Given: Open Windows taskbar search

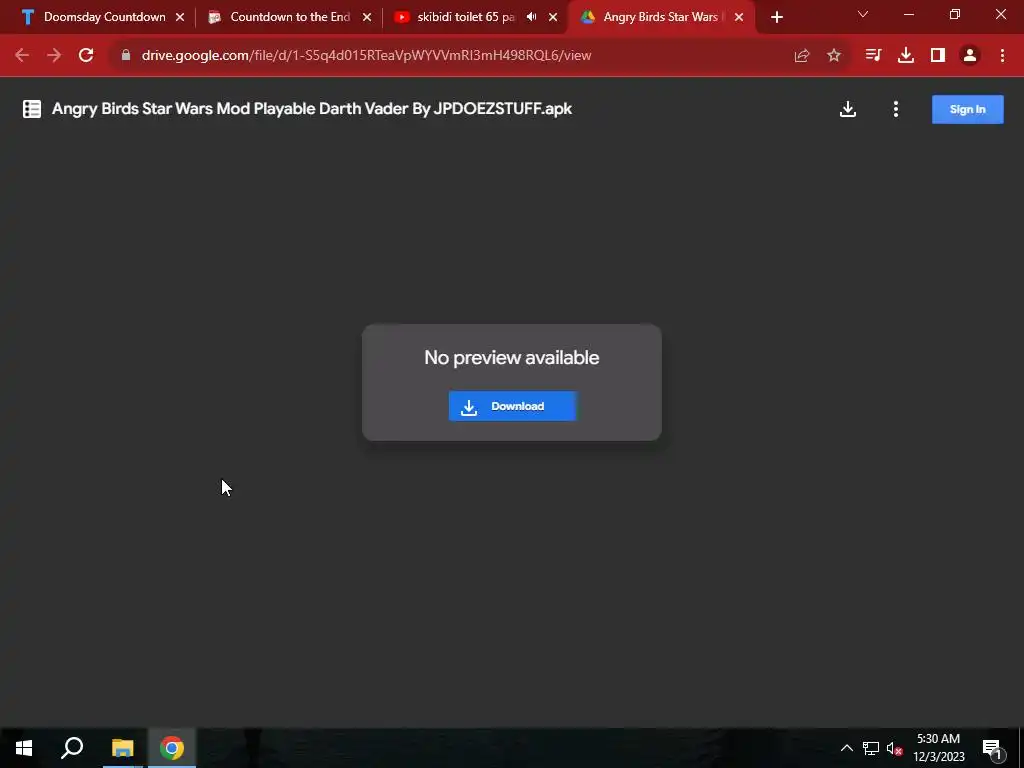Looking at the screenshot, I should pyautogui.click(x=72, y=748).
